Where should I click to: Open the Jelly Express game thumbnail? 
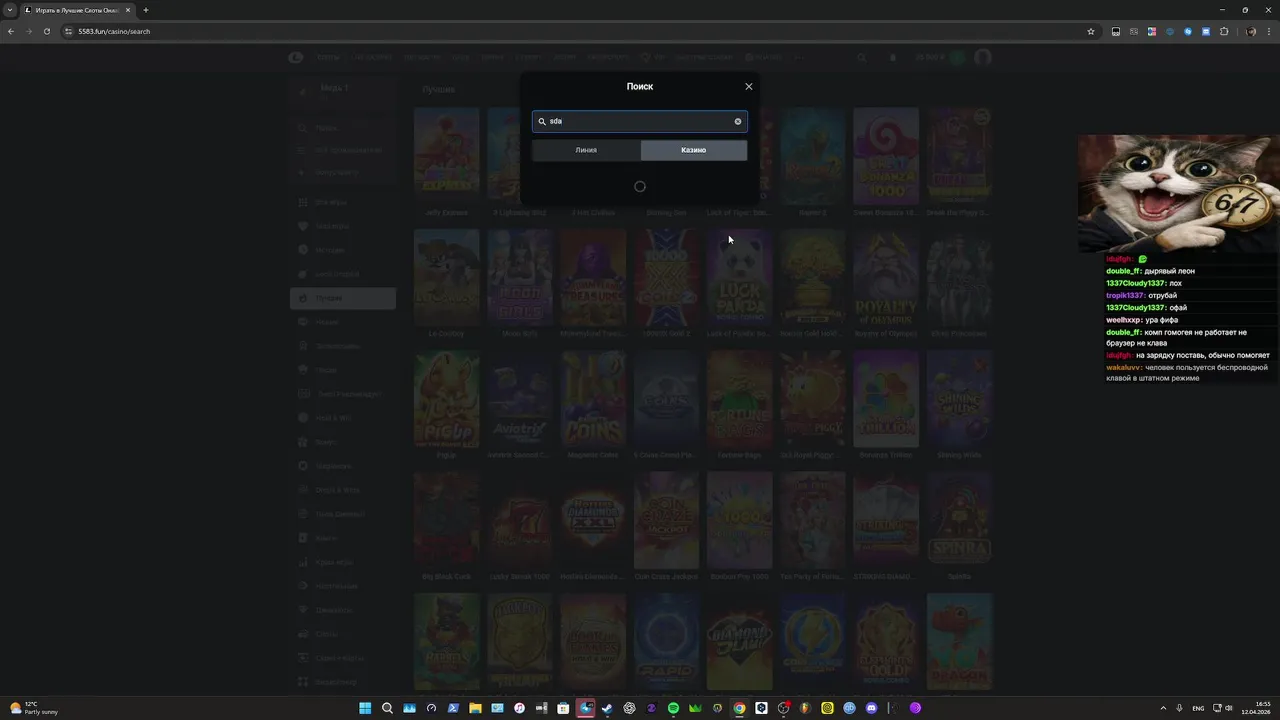pos(447,158)
